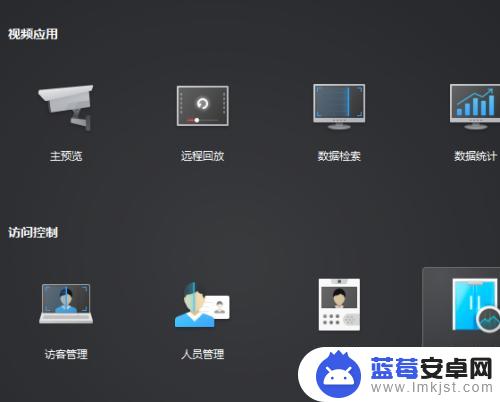Click the blue Android robot watermark logo

coord(338,374)
